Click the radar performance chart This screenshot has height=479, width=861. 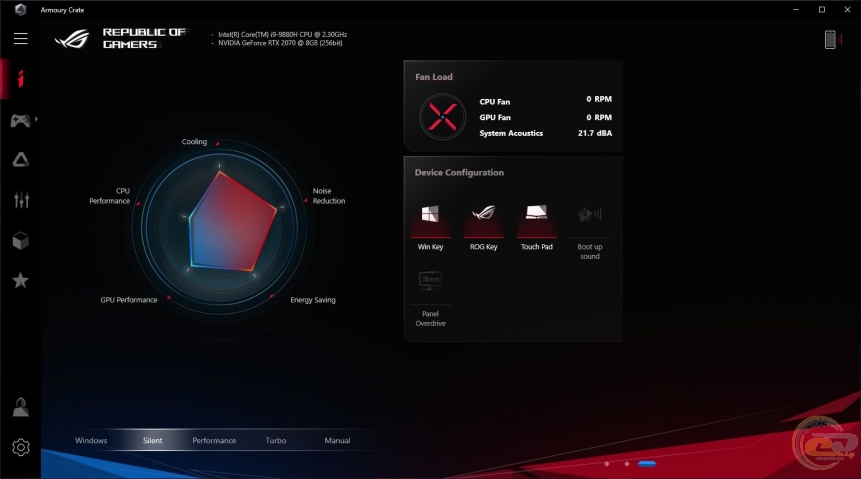point(220,226)
